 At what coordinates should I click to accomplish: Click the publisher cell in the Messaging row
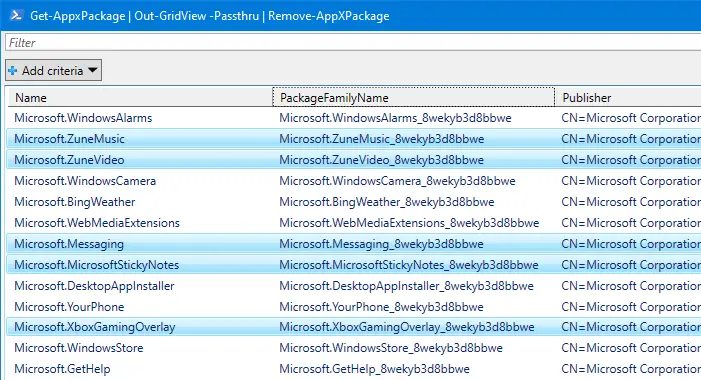click(x=631, y=244)
